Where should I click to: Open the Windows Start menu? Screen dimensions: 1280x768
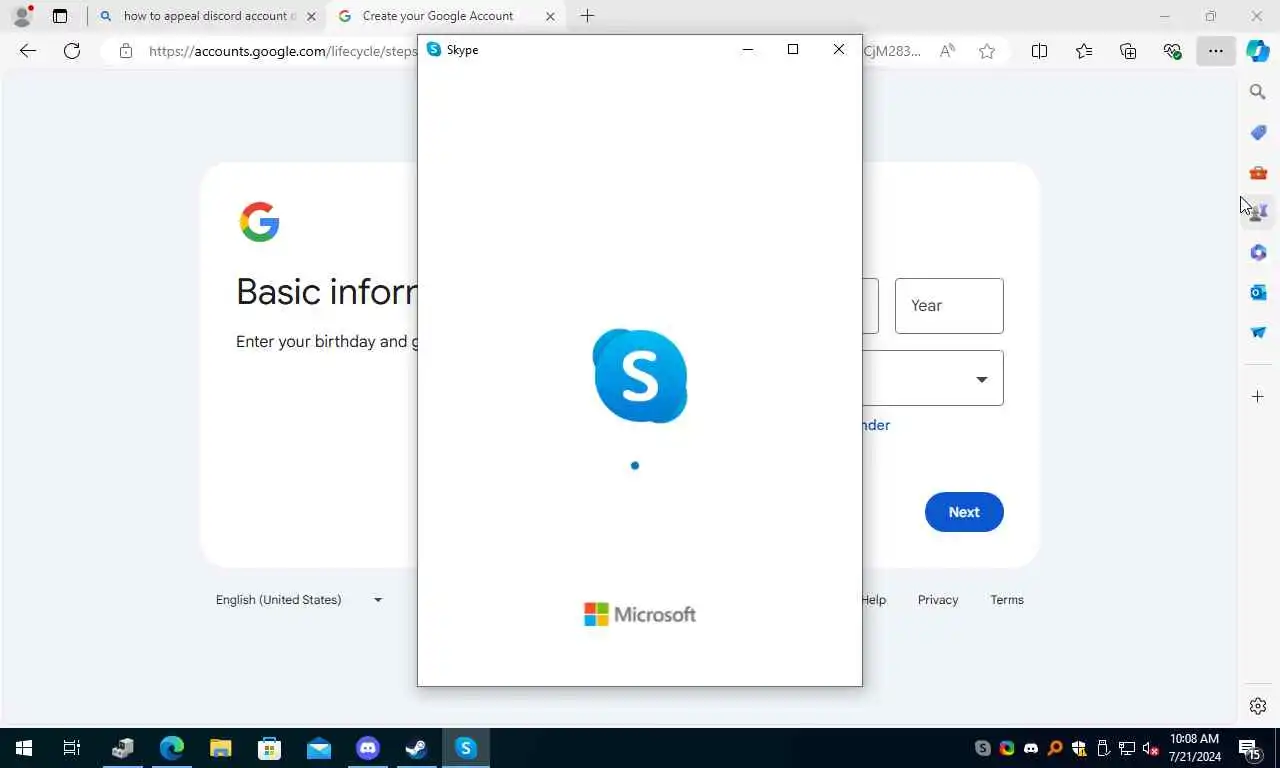point(24,748)
